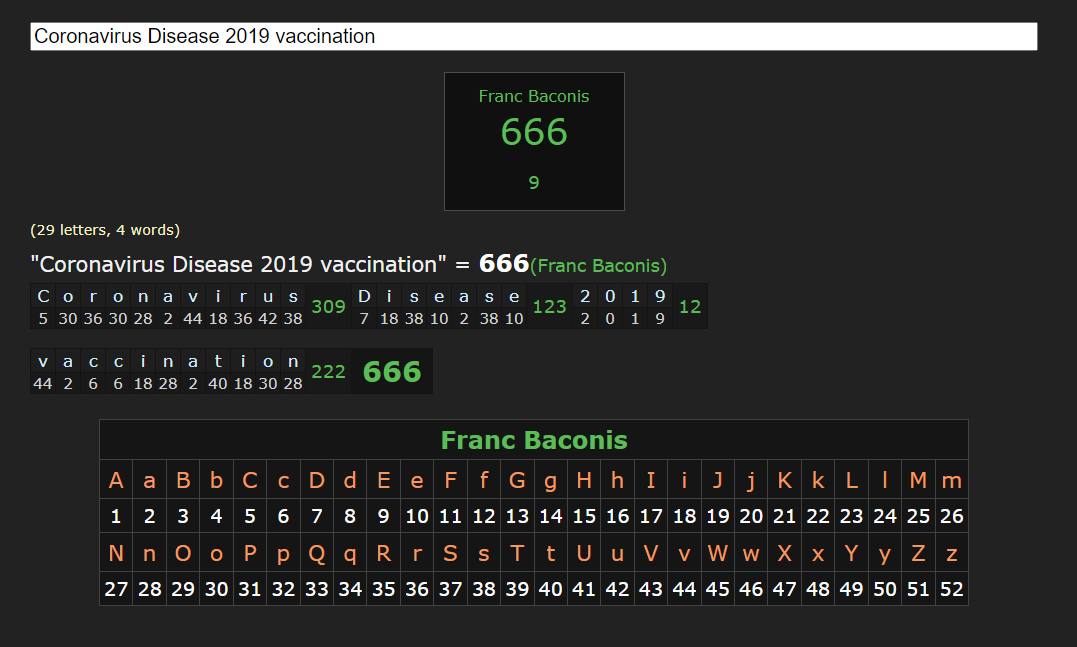Viewport: 1077px width, 647px height.
Task: Click uppercase W in the cipher chart
Action: [718, 553]
